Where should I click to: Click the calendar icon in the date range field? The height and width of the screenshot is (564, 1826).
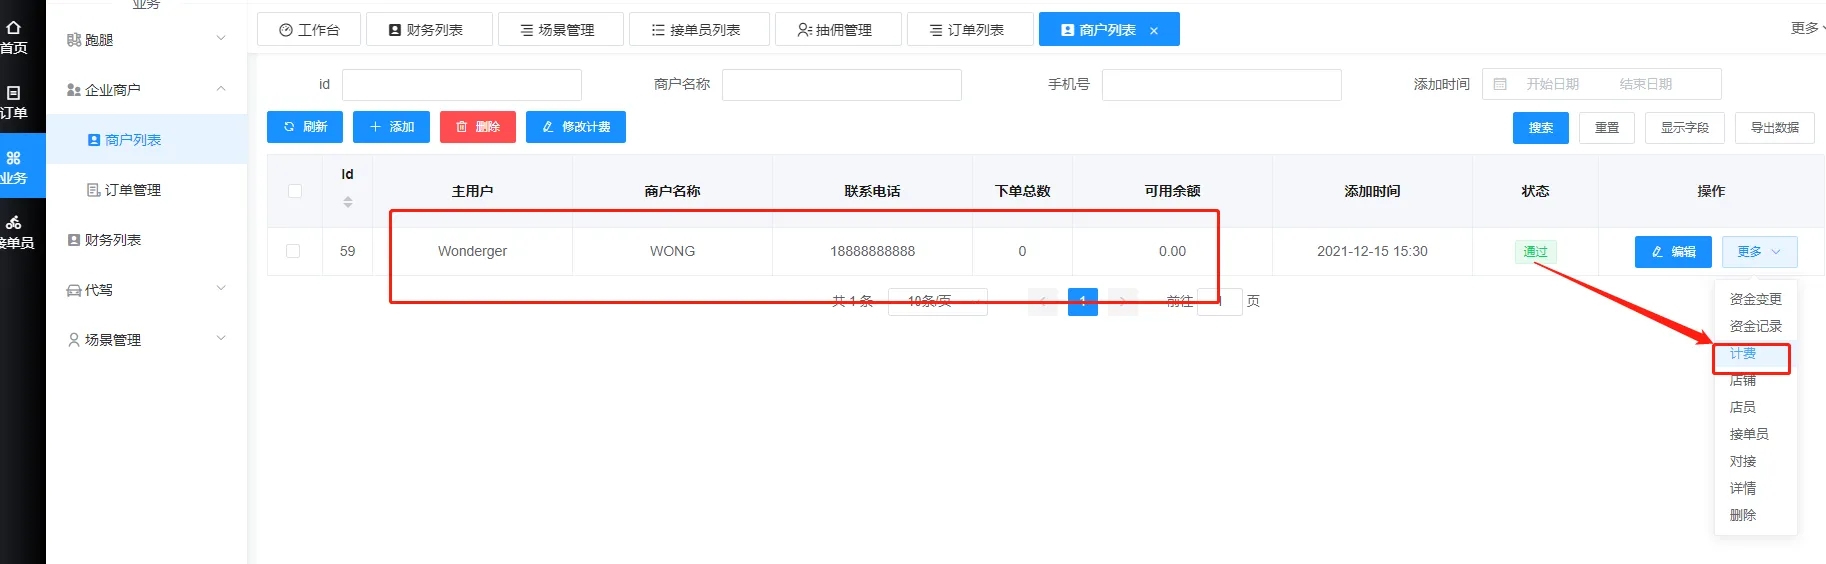pyautogui.click(x=1500, y=85)
